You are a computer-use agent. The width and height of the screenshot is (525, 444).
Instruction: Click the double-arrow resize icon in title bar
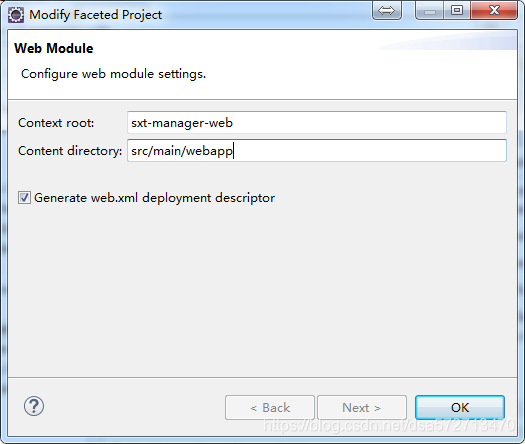click(x=387, y=11)
